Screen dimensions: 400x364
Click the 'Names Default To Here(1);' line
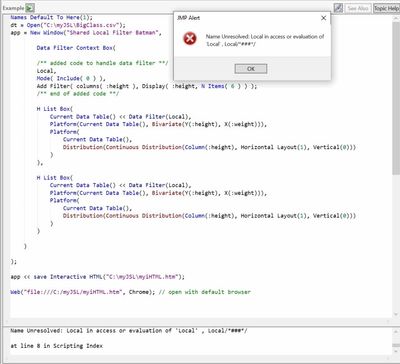[x=52, y=17]
